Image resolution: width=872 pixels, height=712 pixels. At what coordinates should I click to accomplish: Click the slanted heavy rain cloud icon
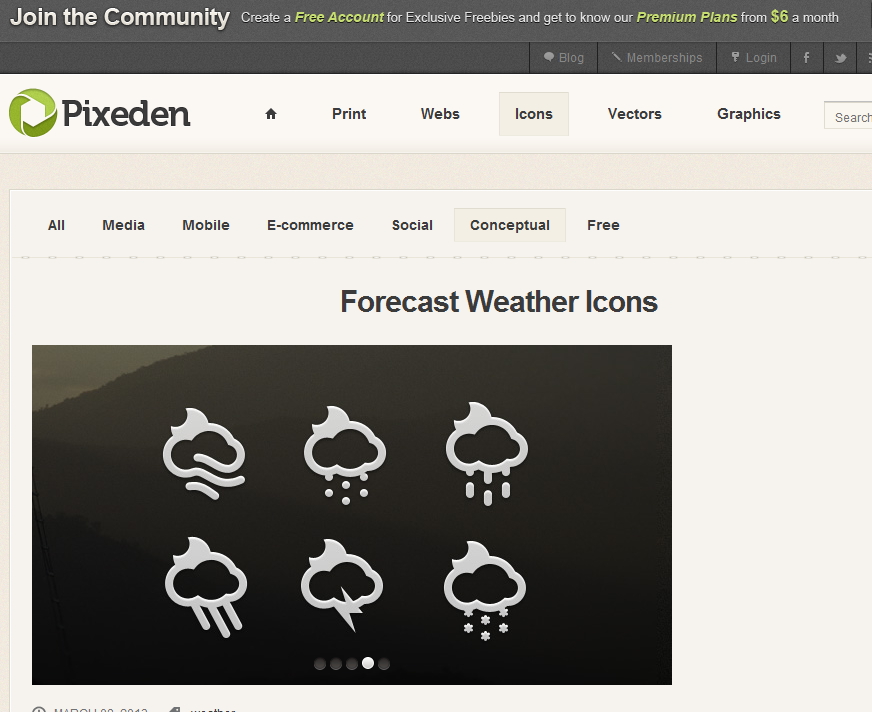206,587
